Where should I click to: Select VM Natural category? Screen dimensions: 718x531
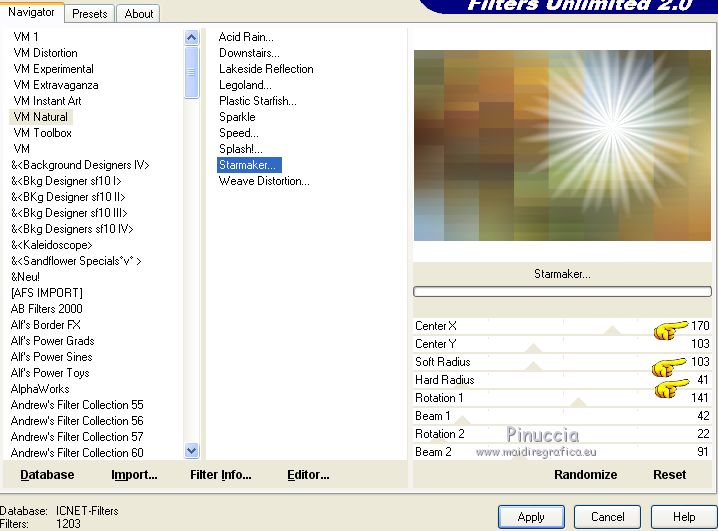click(41, 117)
